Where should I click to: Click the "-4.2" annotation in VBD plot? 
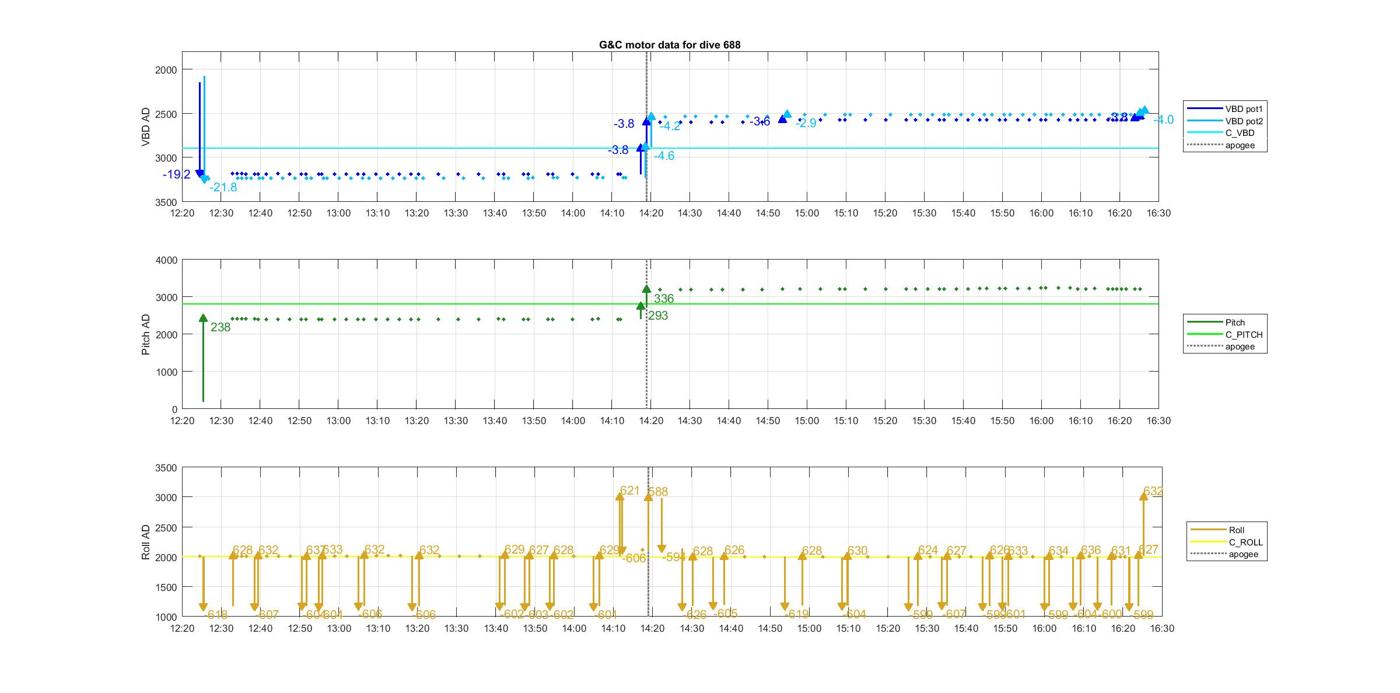coord(669,126)
